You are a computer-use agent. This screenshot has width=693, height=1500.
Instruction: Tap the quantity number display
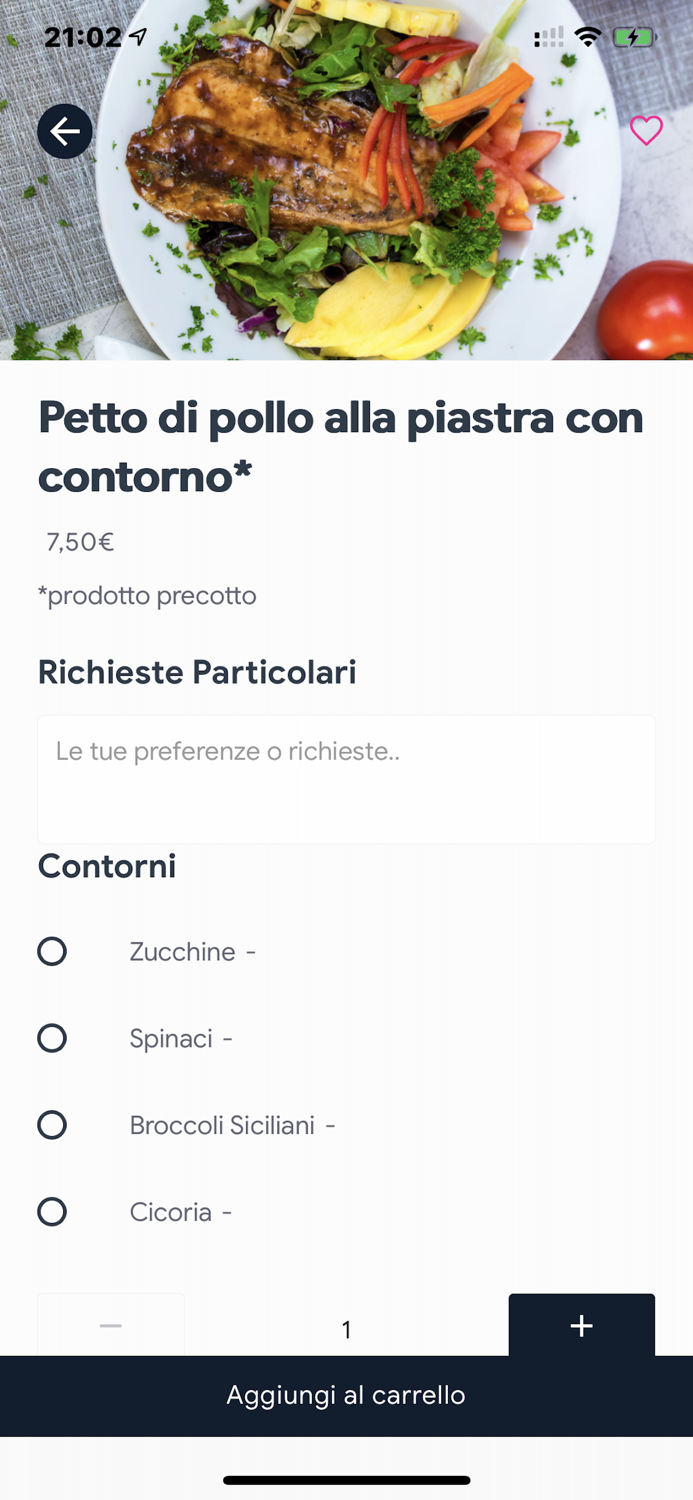pos(346,1330)
